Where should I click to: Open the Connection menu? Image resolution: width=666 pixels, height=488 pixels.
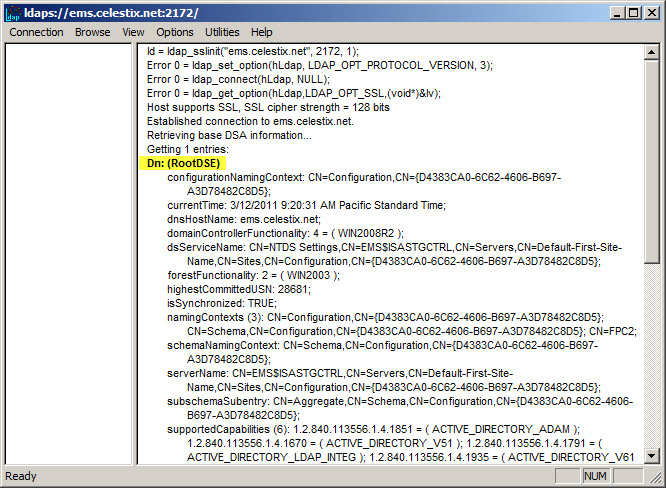pos(36,32)
